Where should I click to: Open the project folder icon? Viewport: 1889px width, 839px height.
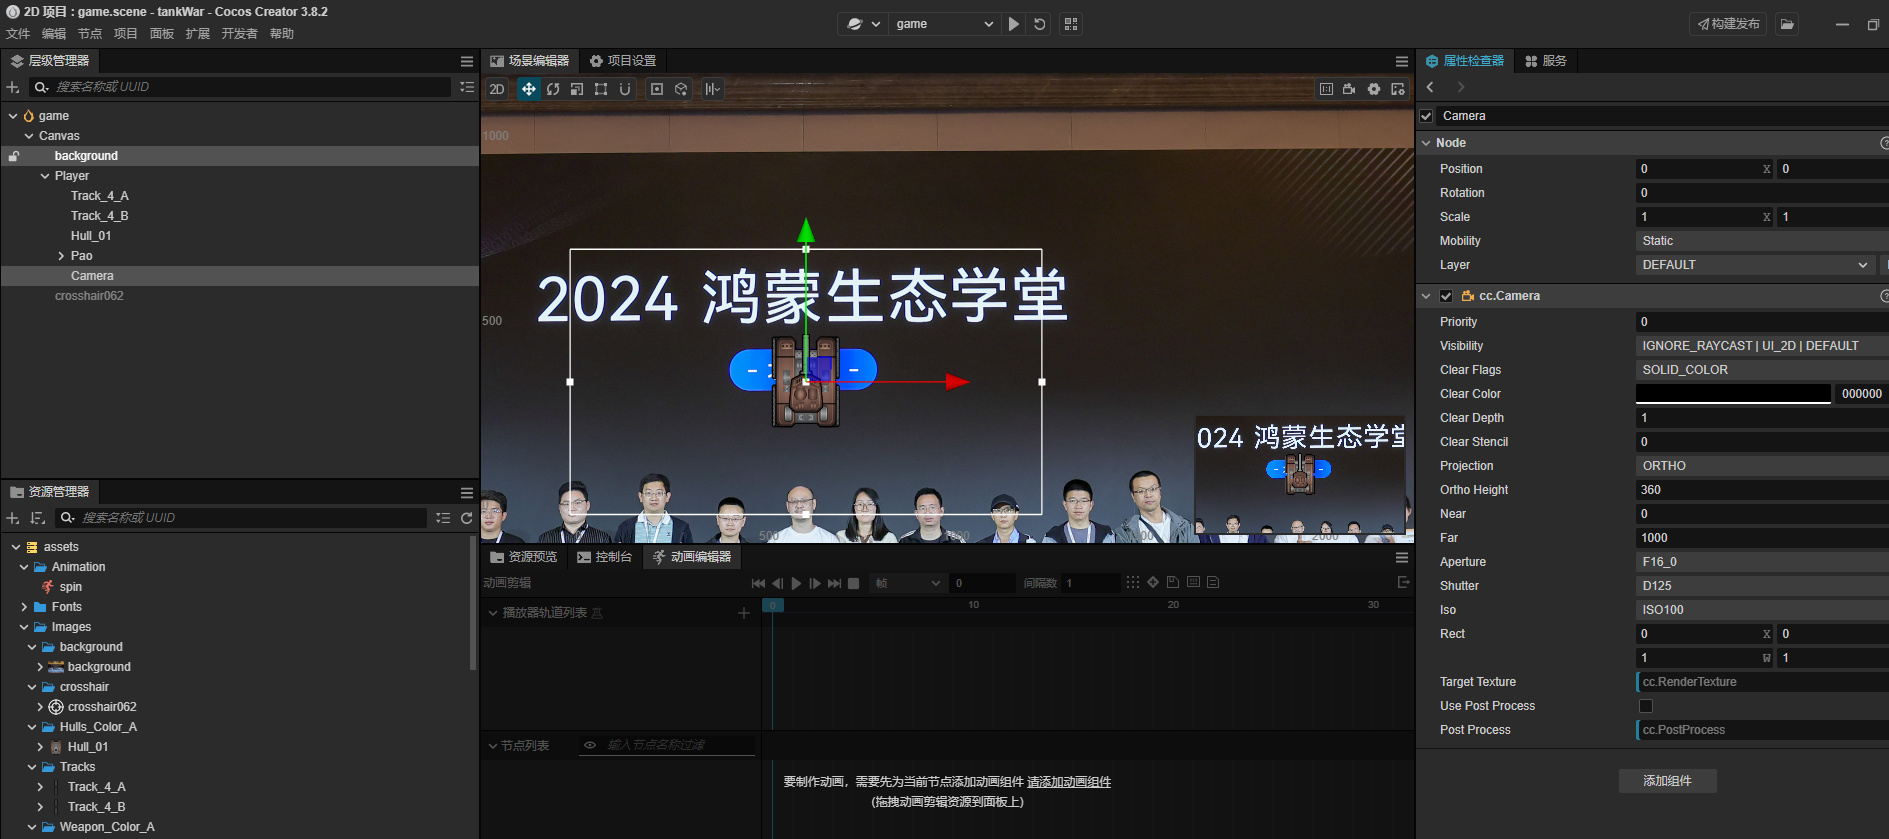[x=1787, y=24]
